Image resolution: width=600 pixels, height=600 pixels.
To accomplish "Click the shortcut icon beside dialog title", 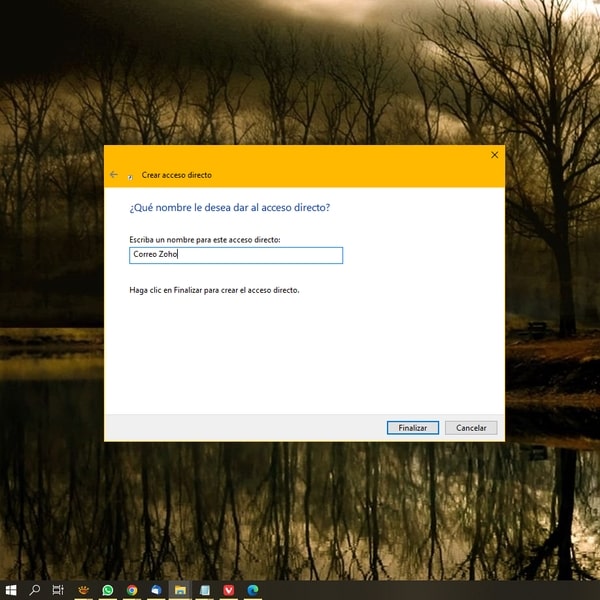I will (130, 176).
